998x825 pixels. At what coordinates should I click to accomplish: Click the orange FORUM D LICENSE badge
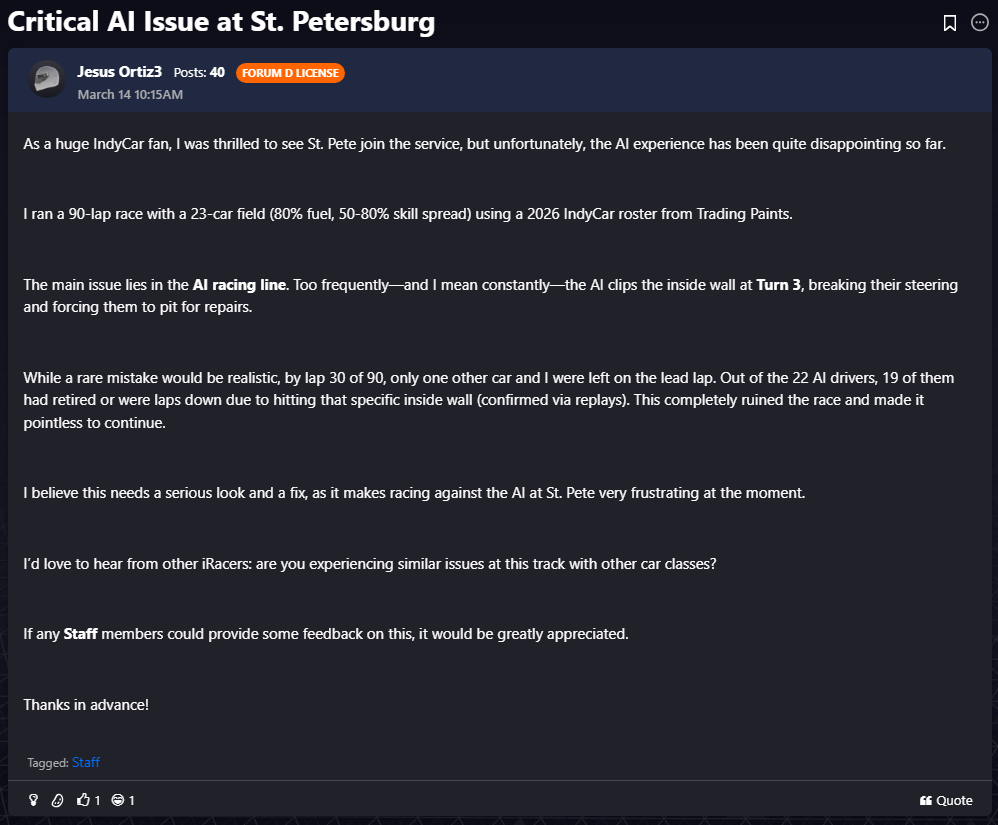tap(290, 73)
